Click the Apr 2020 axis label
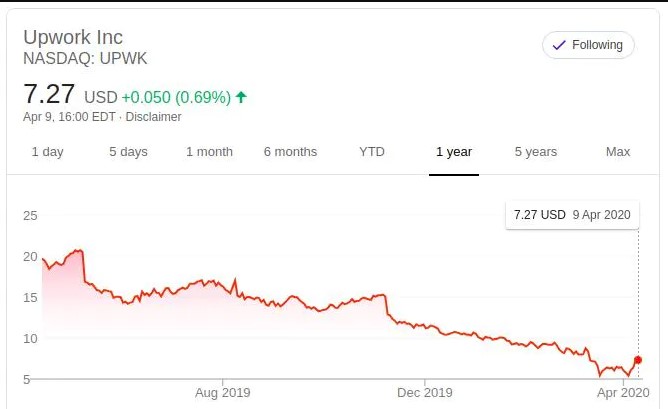Screen dimensions: 668x409 622,393
